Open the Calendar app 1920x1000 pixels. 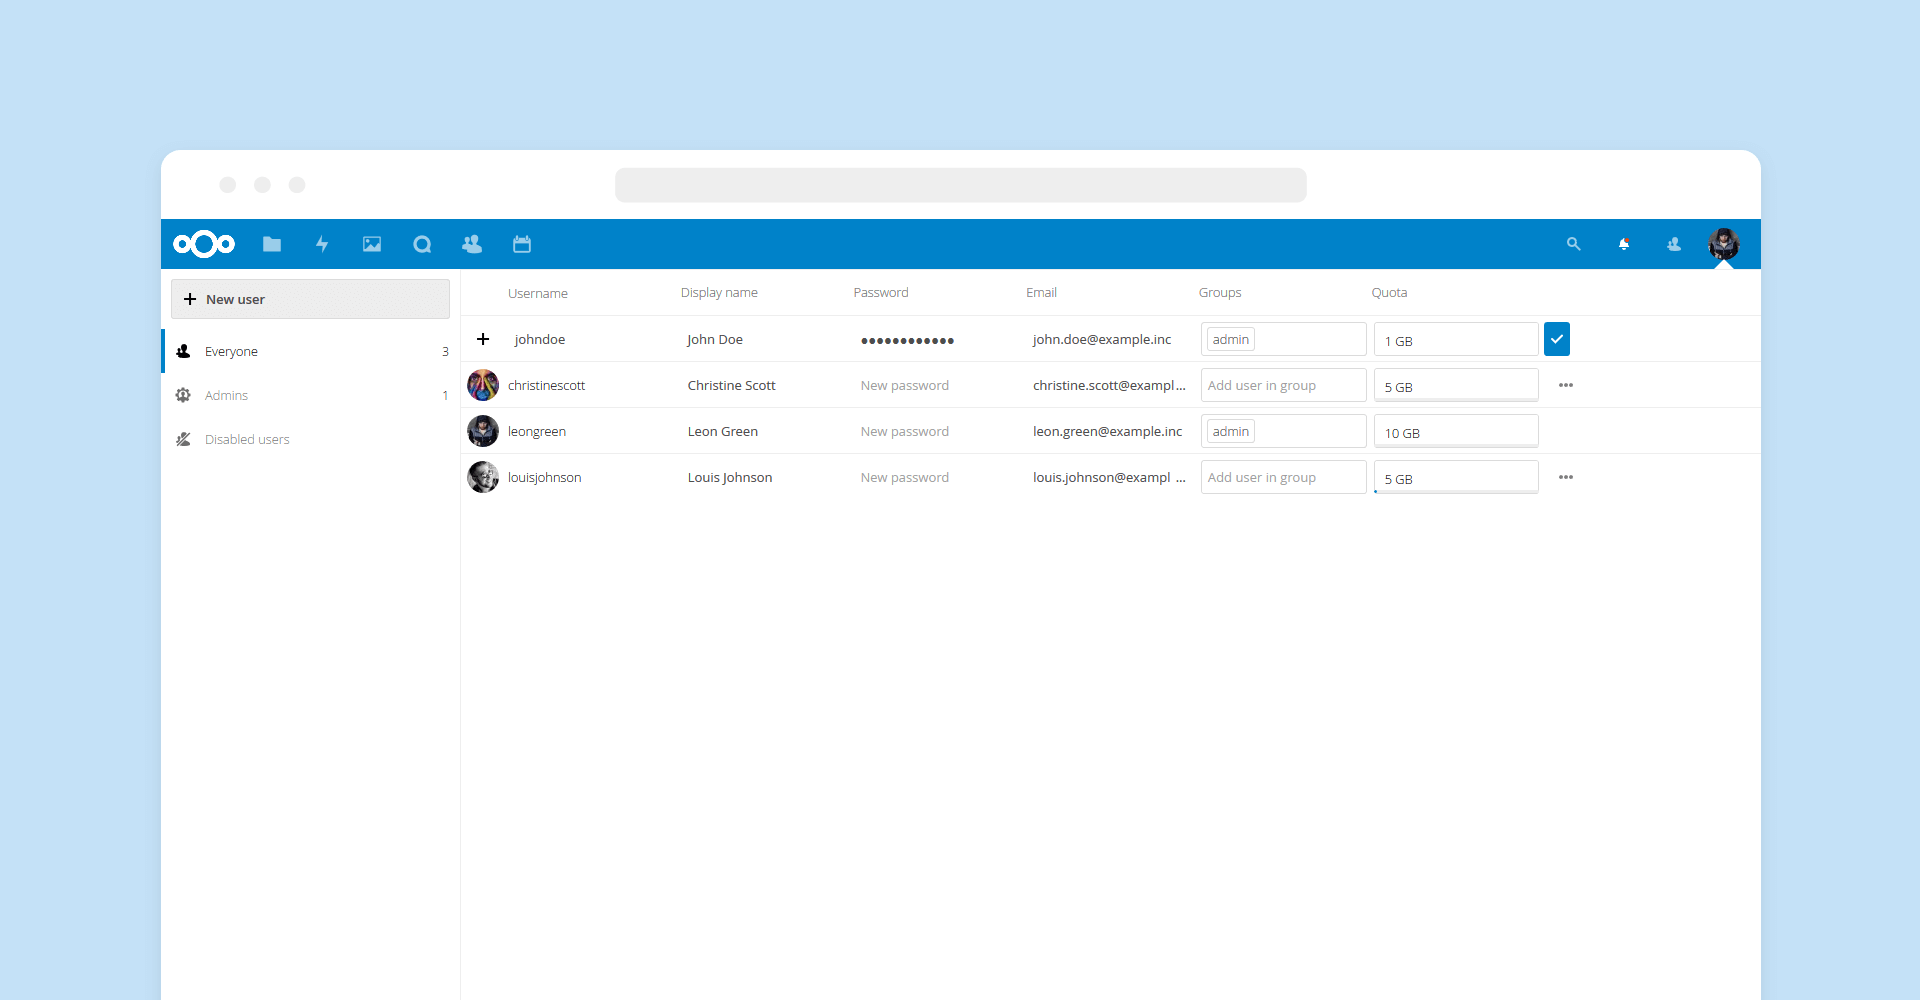coord(521,244)
